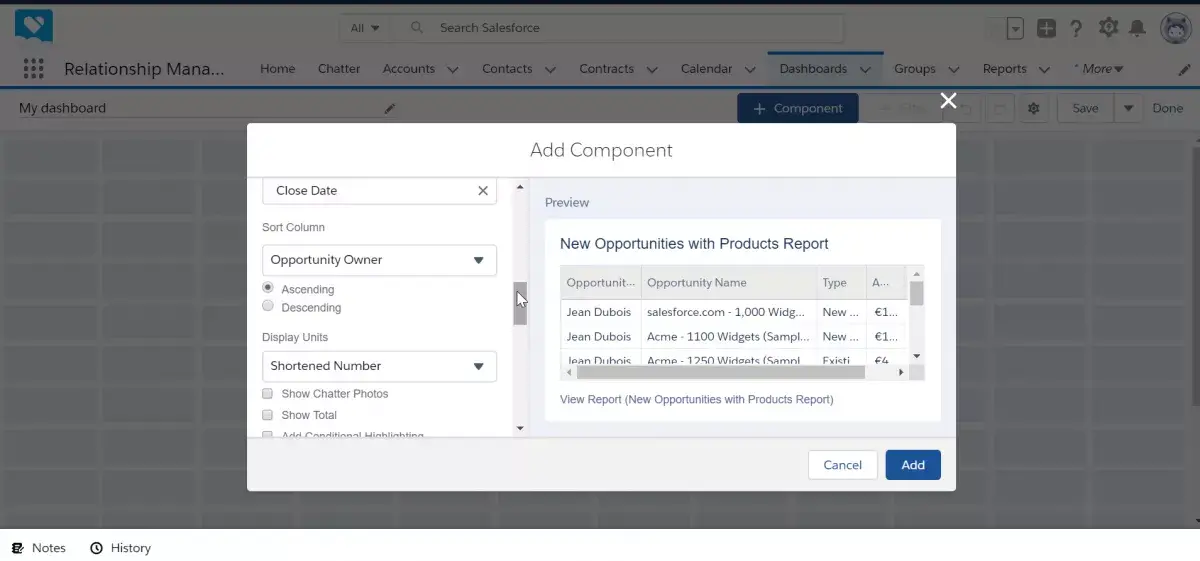Click the Save dashboard button
This screenshot has height=561, width=1200.
[x=1085, y=108]
